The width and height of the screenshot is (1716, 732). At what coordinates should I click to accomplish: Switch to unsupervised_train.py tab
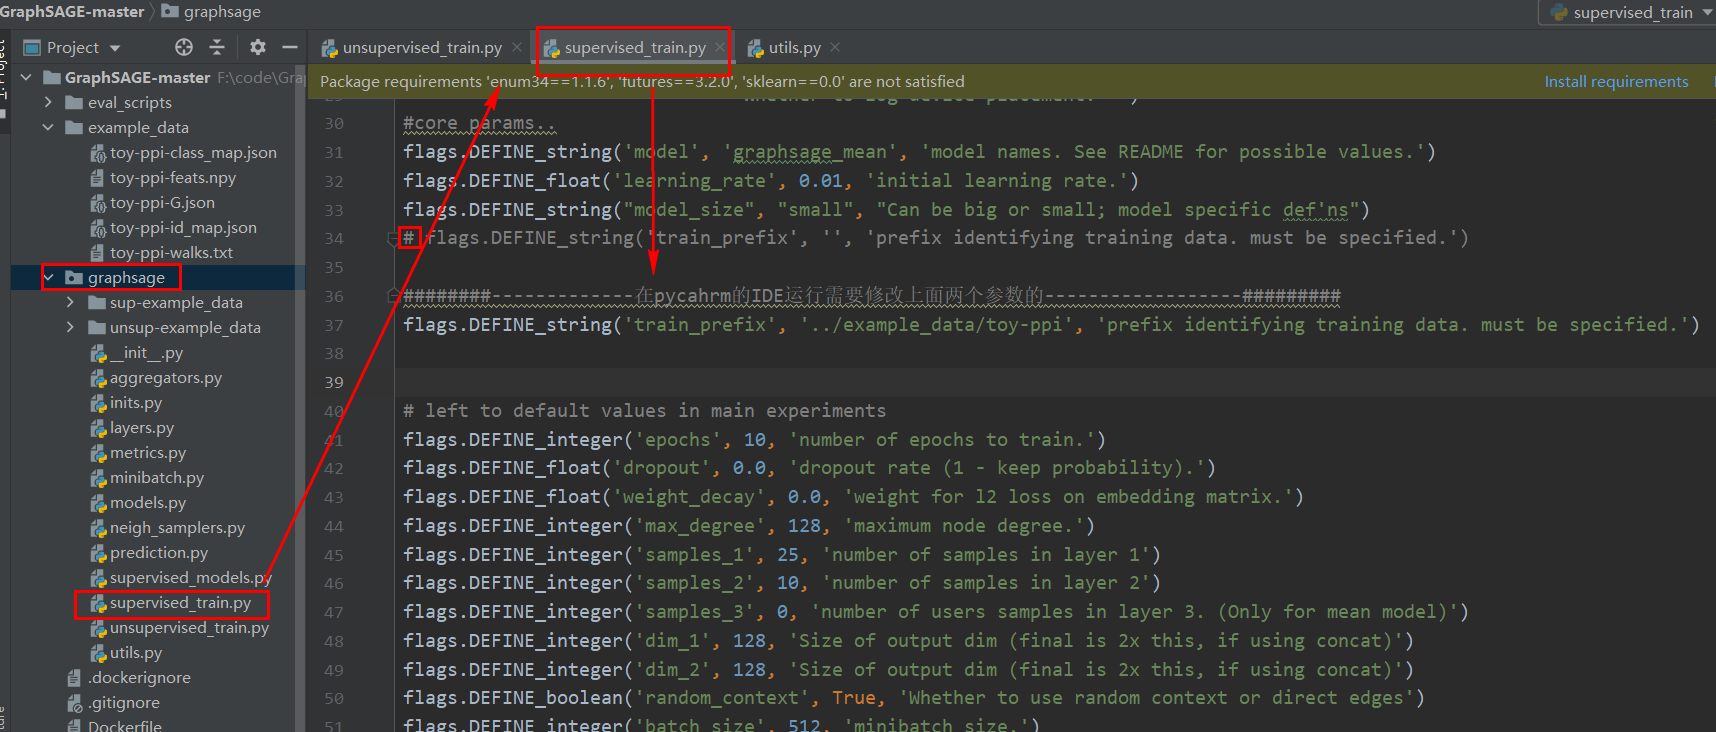[422, 47]
